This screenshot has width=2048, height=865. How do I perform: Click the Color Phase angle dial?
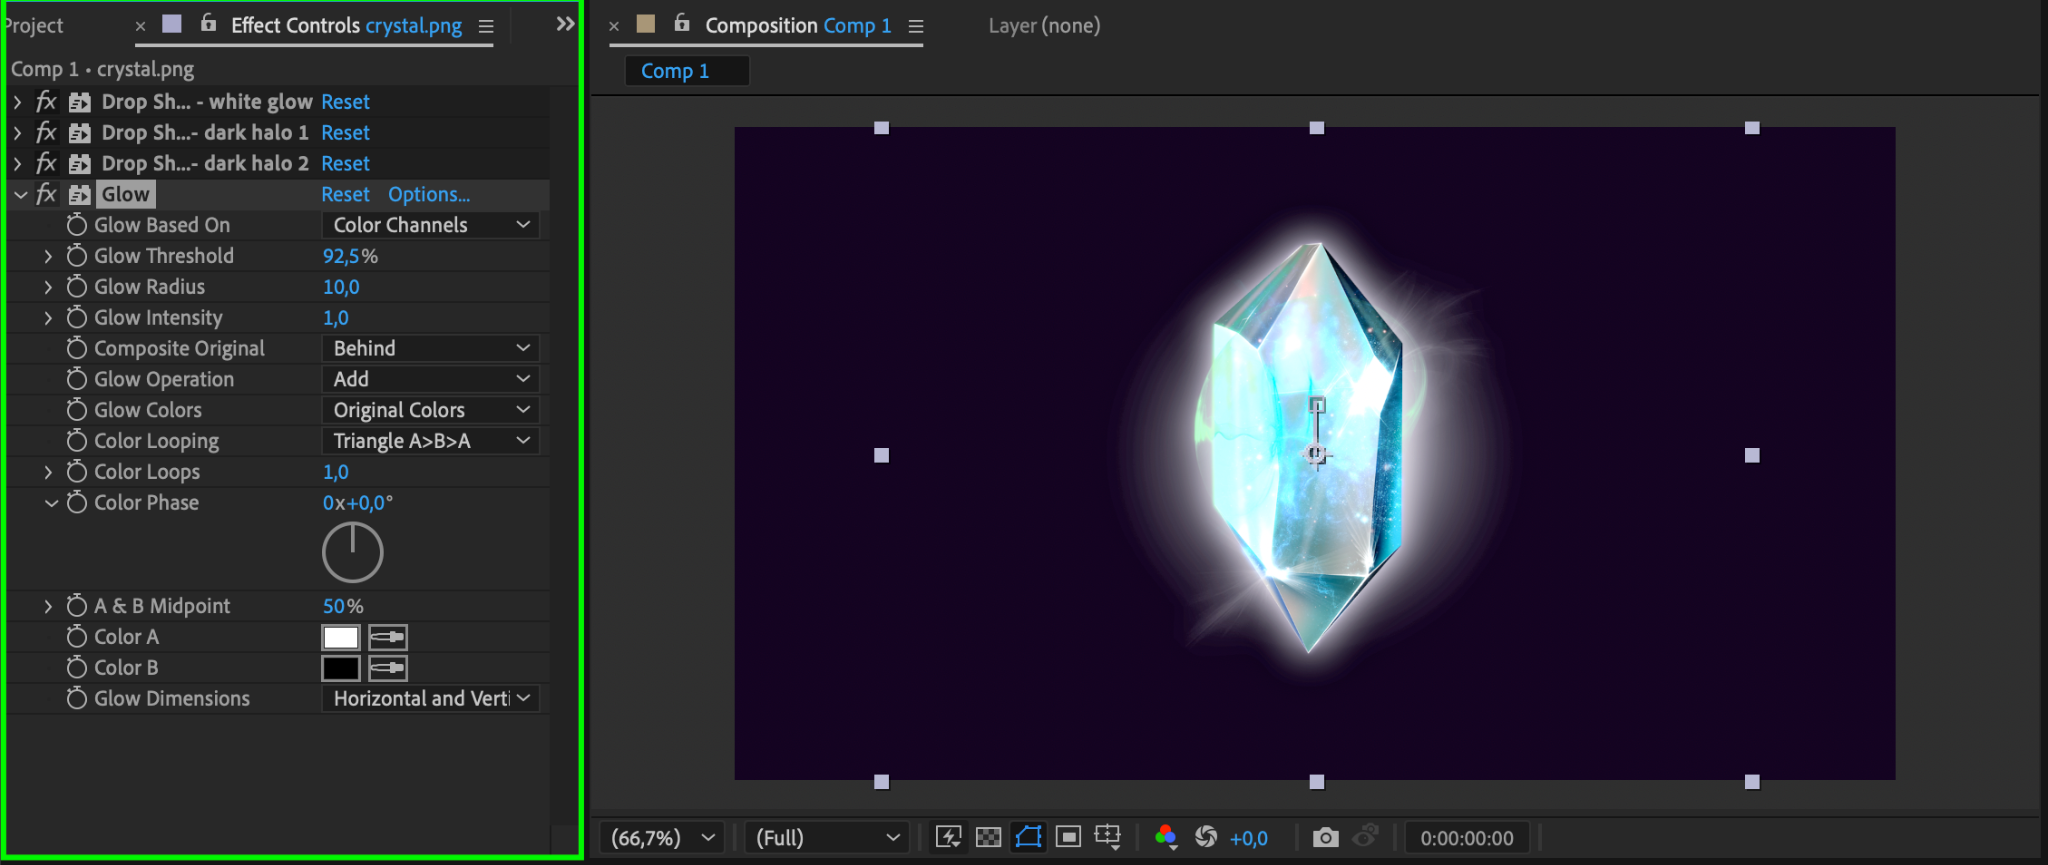click(x=352, y=552)
